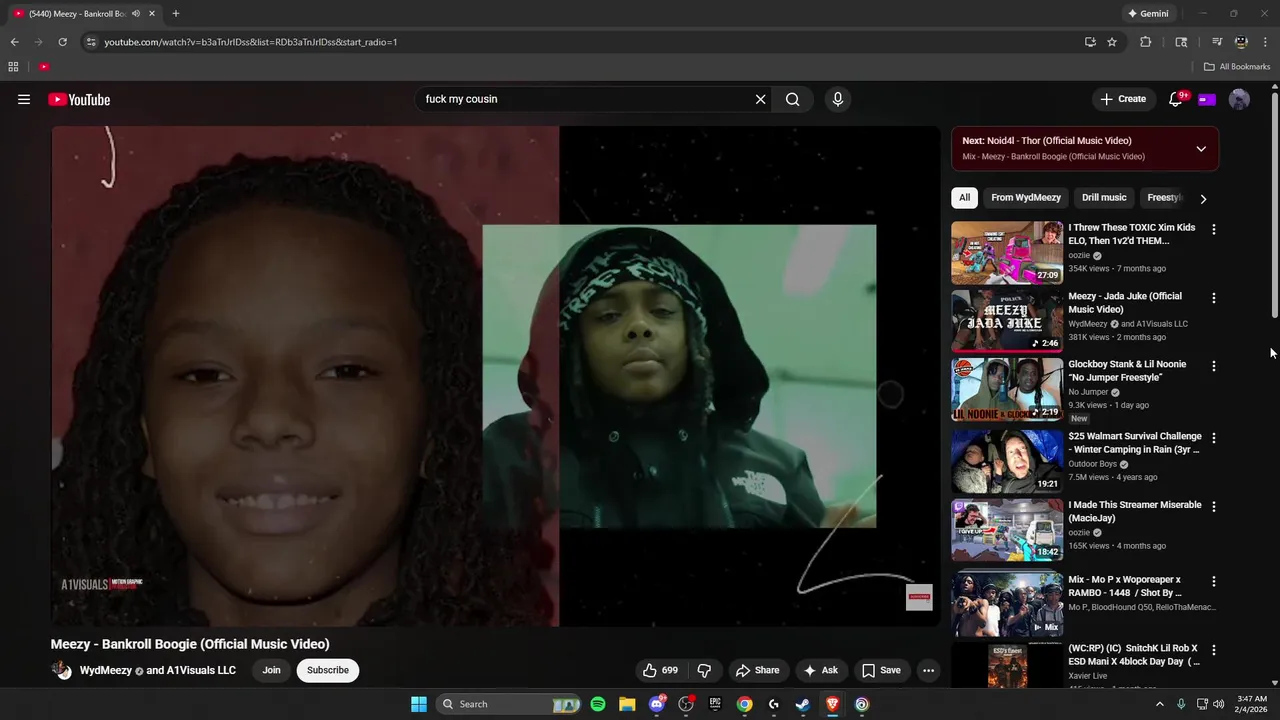Open options for the Streamer Miserable video
This screenshot has width=1280, height=720.
click(x=1214, y=507)
